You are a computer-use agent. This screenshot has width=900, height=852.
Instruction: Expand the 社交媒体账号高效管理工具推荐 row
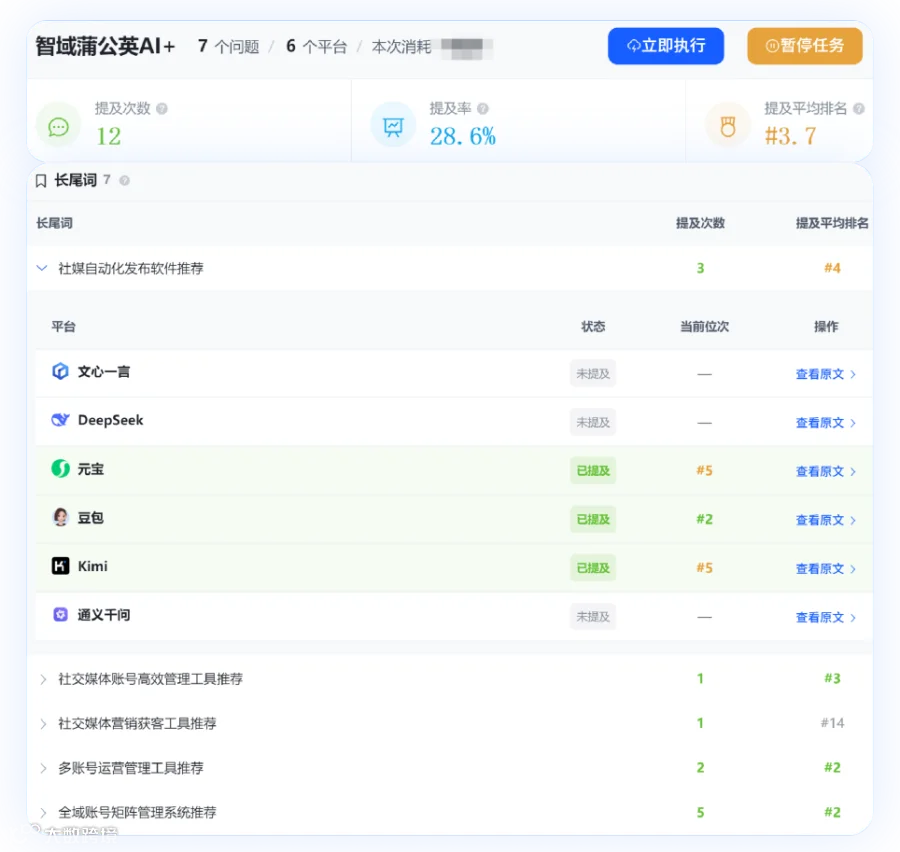click(x=43, y=679)
